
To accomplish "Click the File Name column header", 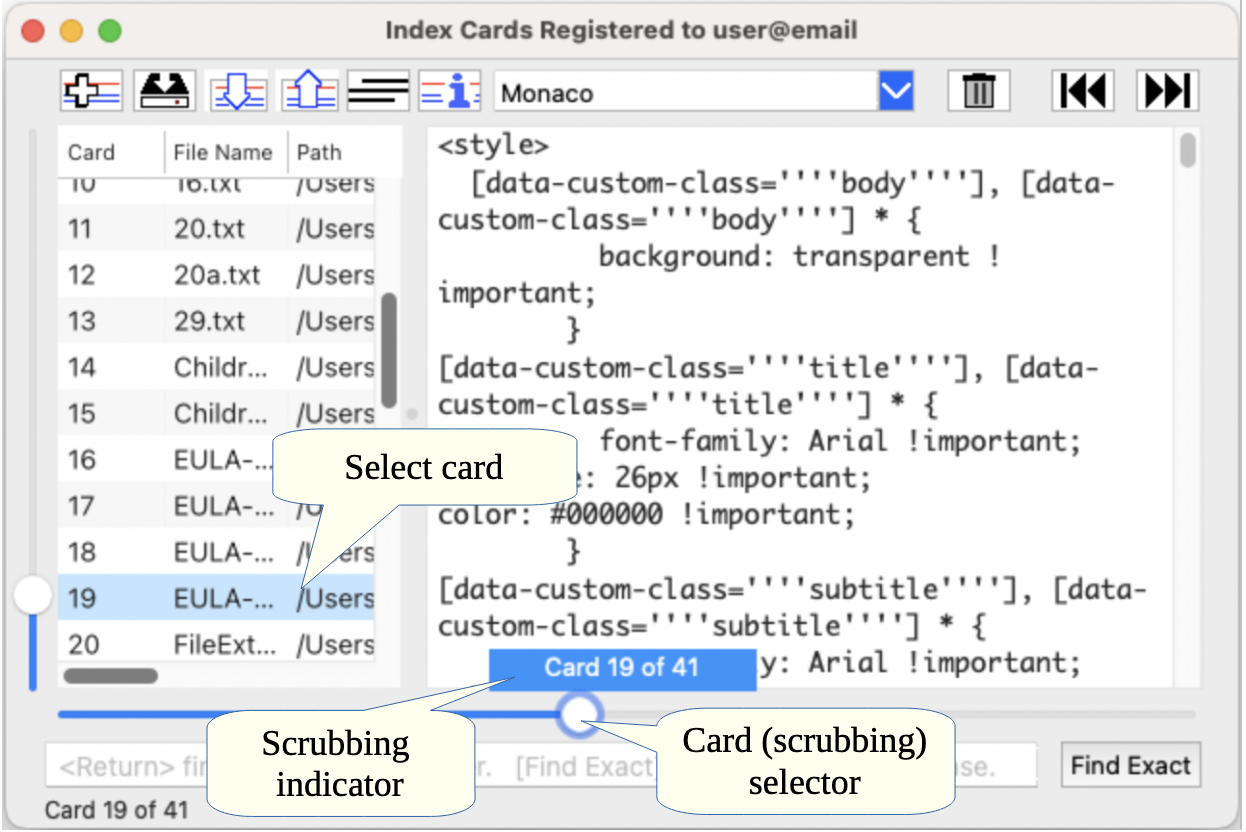I will [x=222, y=152].
